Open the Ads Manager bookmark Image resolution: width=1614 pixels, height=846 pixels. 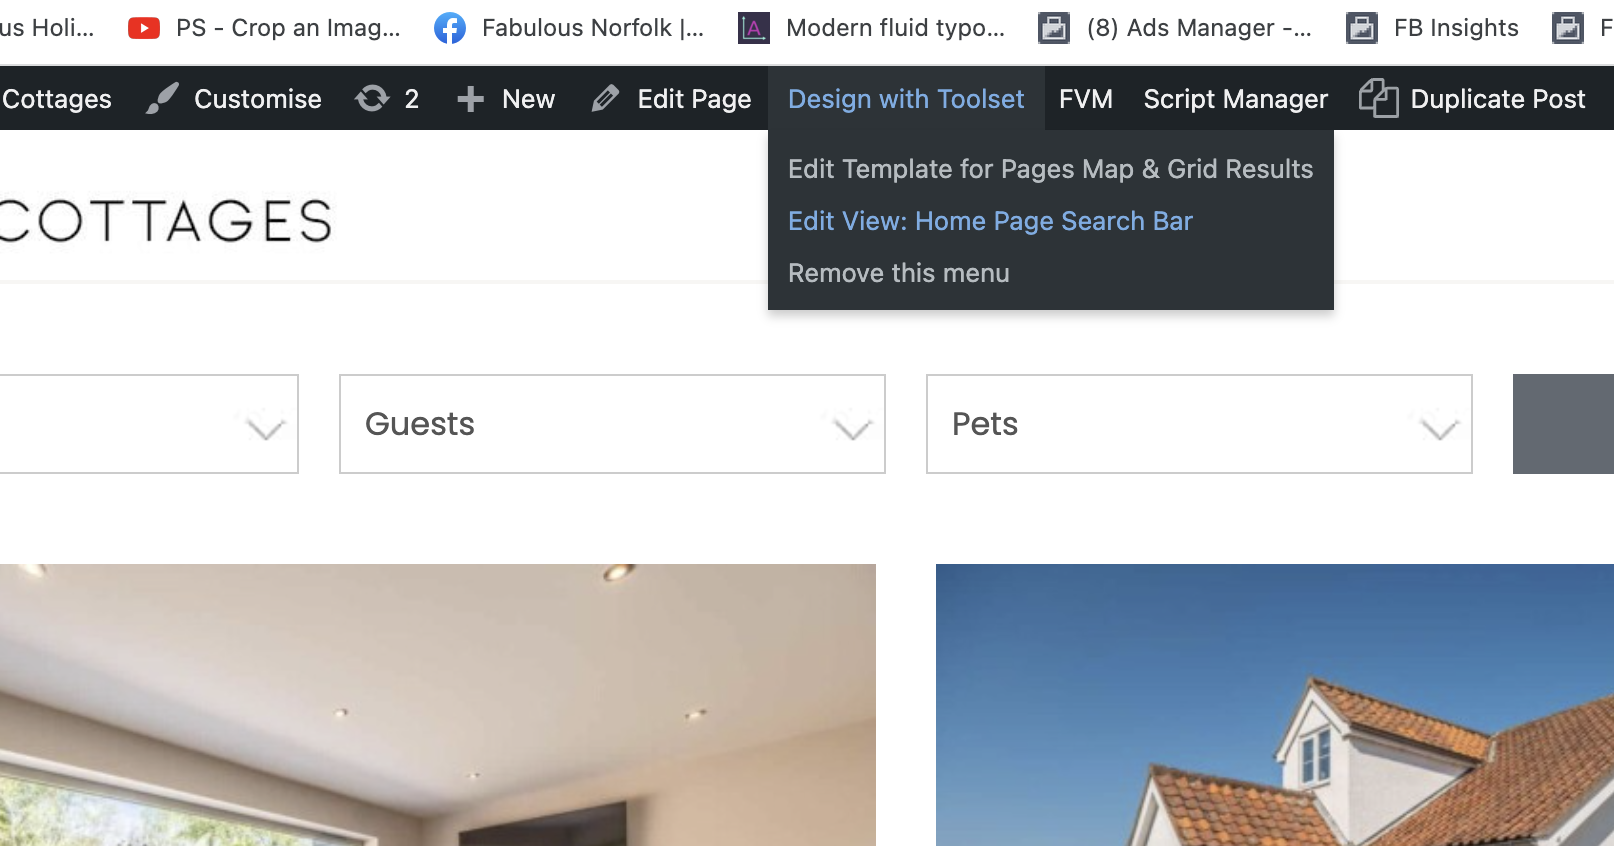[x=1175, y=28]
